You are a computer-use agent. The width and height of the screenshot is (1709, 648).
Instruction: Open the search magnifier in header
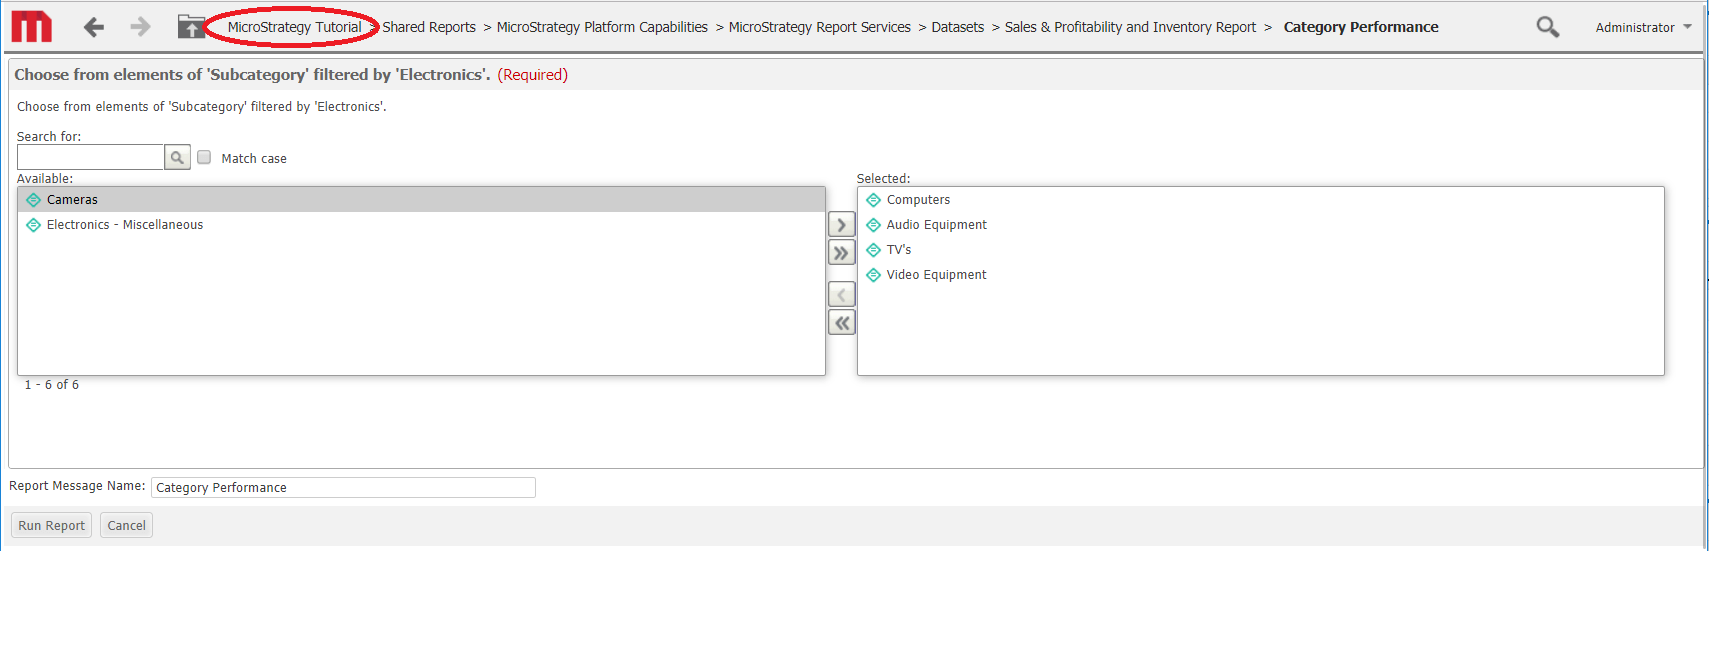click(1547, 27)
